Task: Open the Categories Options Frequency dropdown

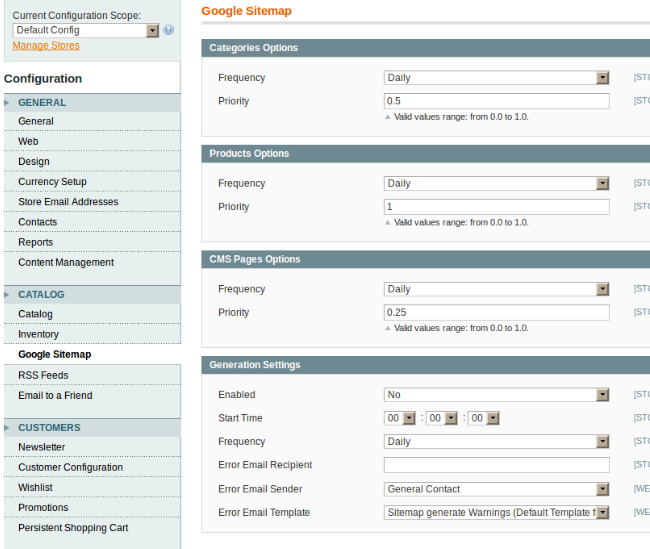Action: pyautogui.click(x=496, y=78)
